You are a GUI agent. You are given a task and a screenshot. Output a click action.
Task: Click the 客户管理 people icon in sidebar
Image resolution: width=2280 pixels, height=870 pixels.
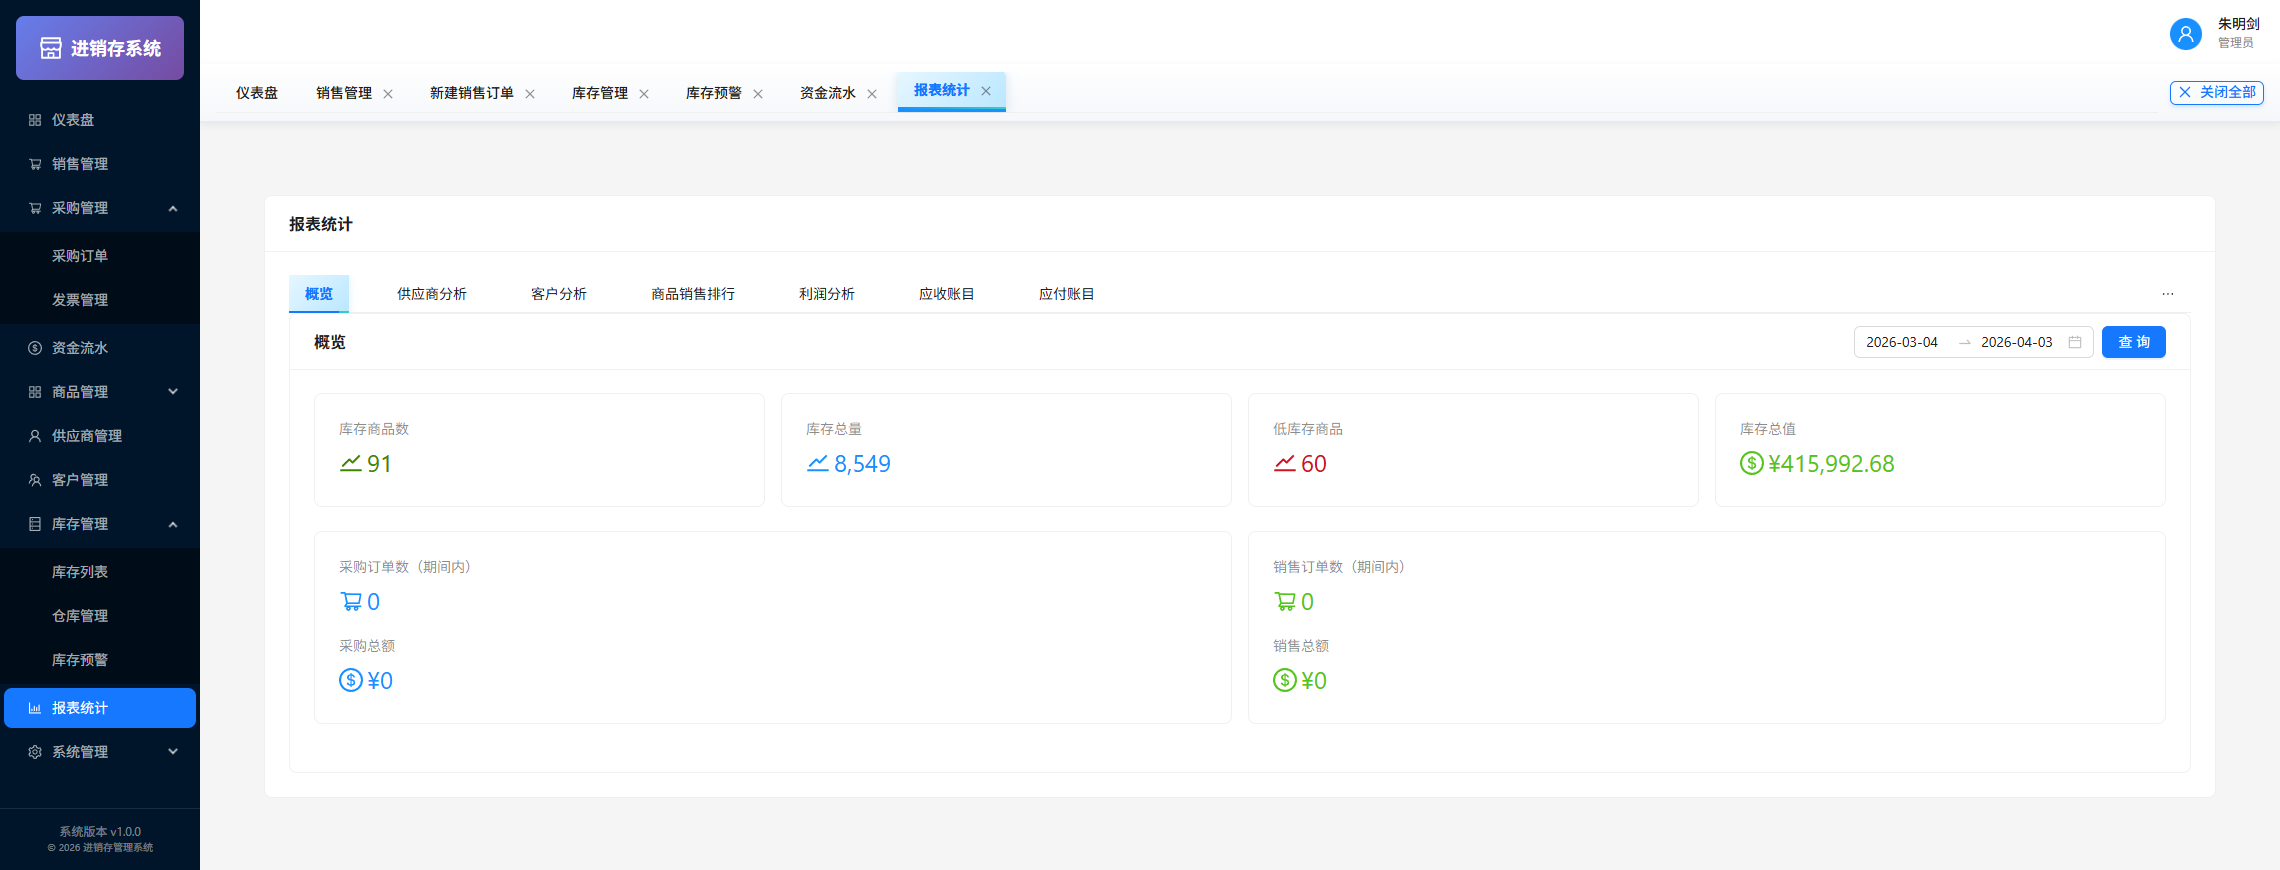pyautogui.click(x=35, y=480)
